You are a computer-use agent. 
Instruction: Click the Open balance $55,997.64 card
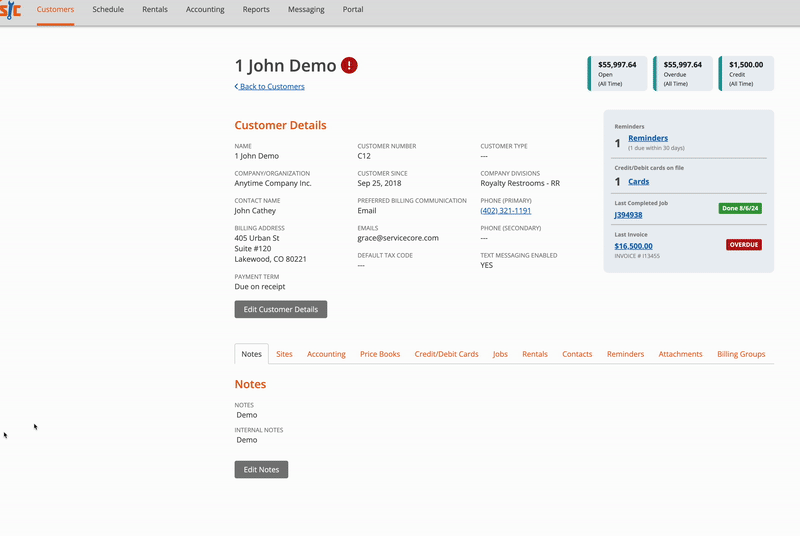pyautogui.click(x=617, y=73)
